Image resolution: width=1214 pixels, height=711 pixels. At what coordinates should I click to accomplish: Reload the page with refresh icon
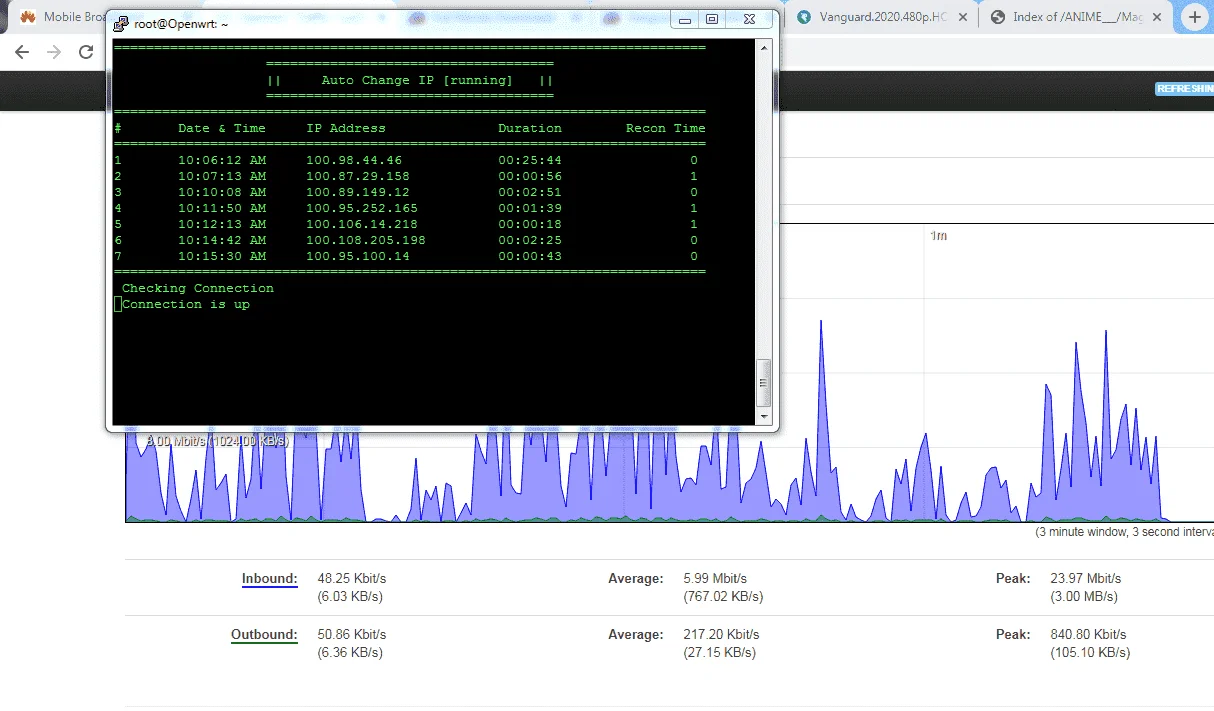pos(86,52)
